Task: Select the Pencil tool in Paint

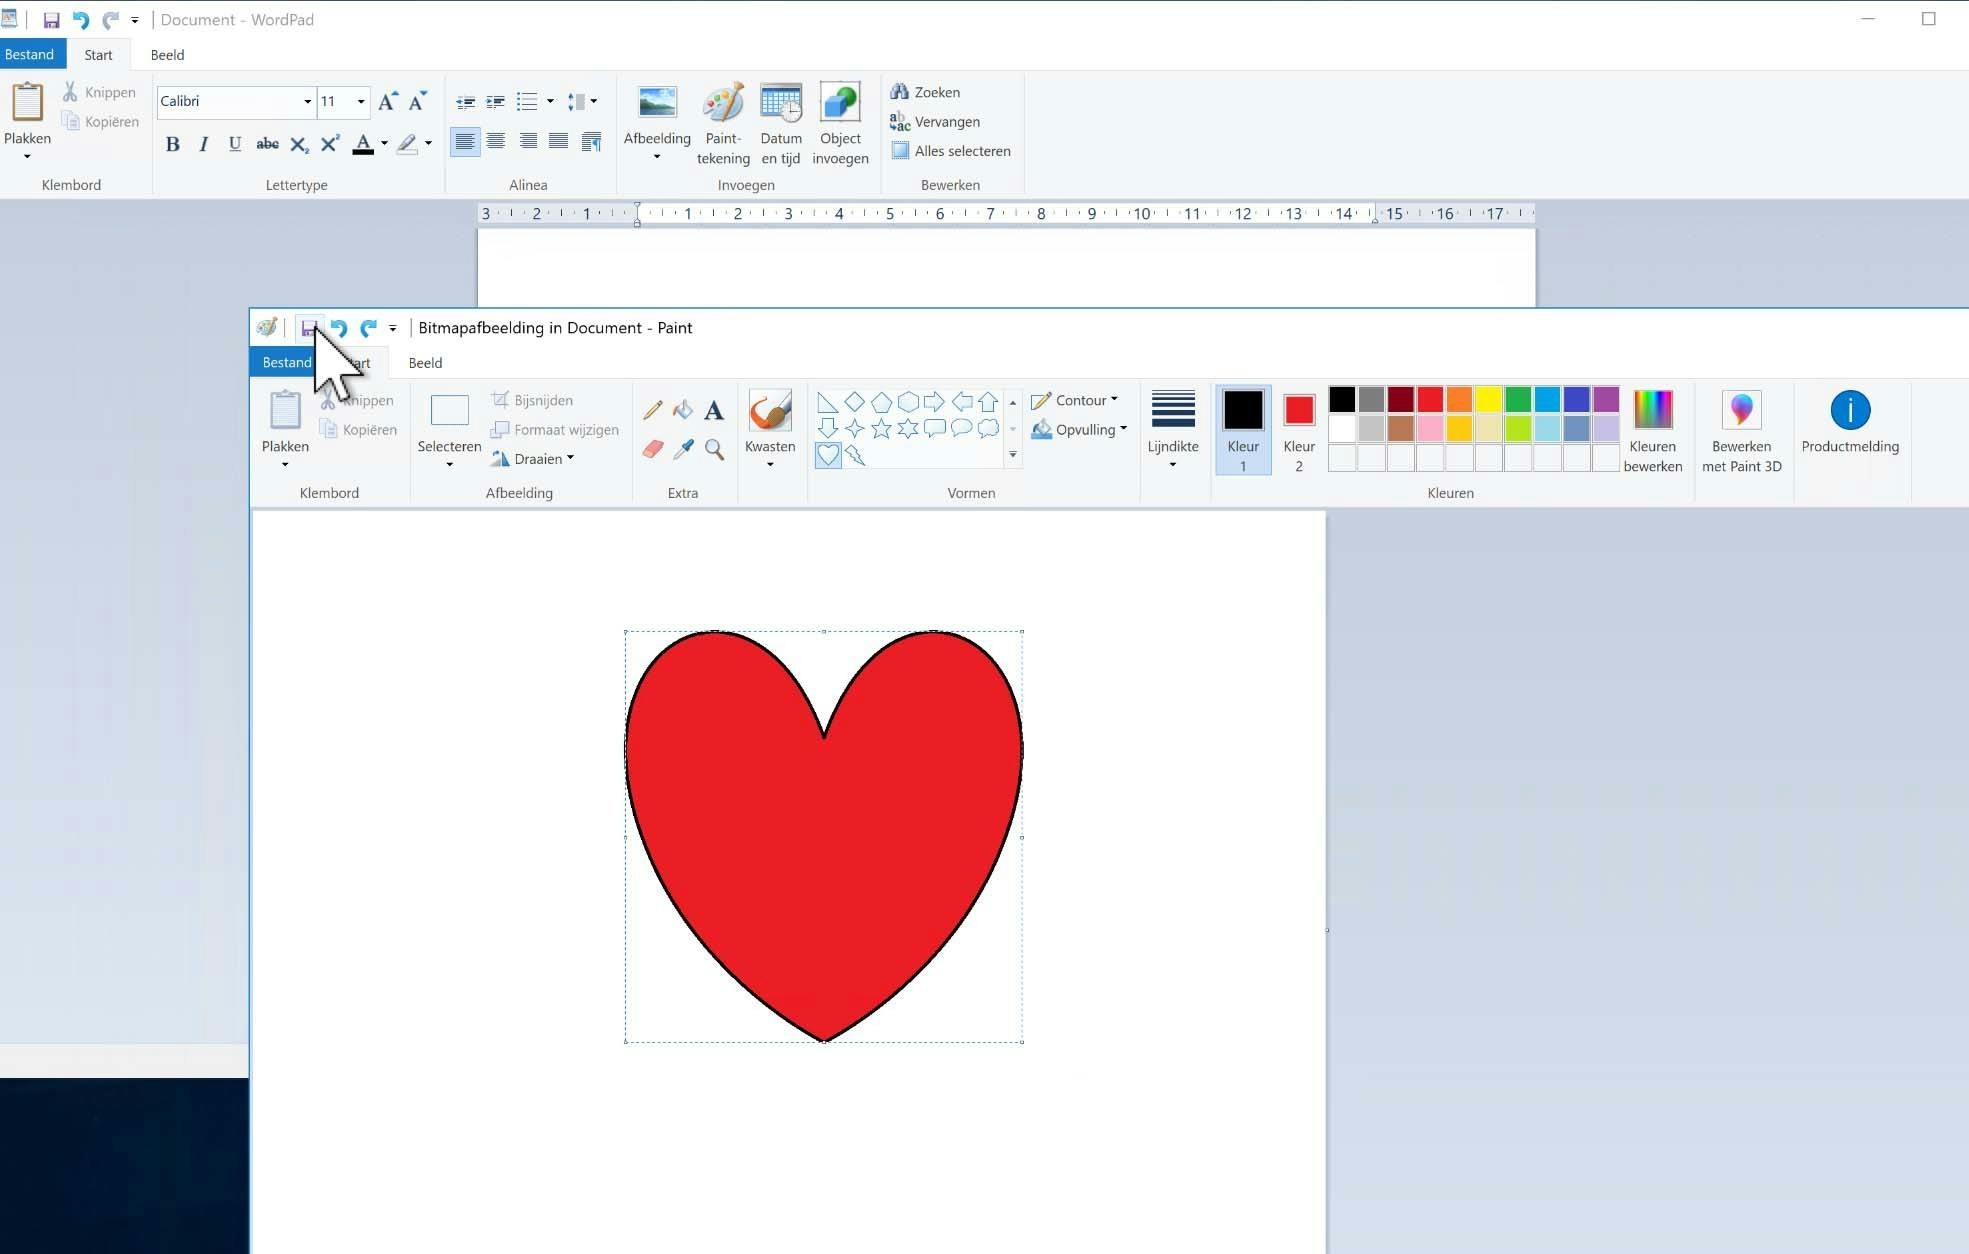Action: pyautogui.click(x=652, y=410)
